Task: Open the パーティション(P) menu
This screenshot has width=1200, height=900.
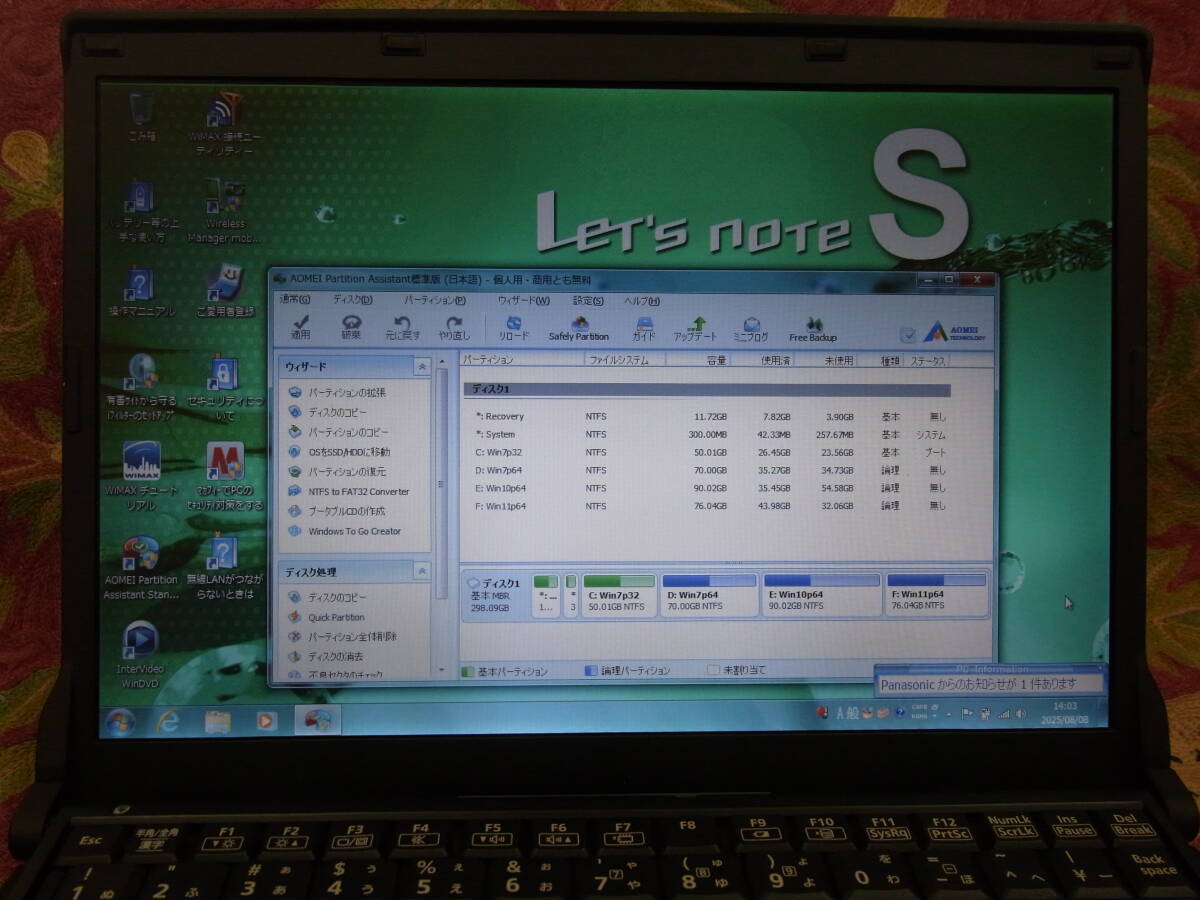Action: click(x=435, y=300)
